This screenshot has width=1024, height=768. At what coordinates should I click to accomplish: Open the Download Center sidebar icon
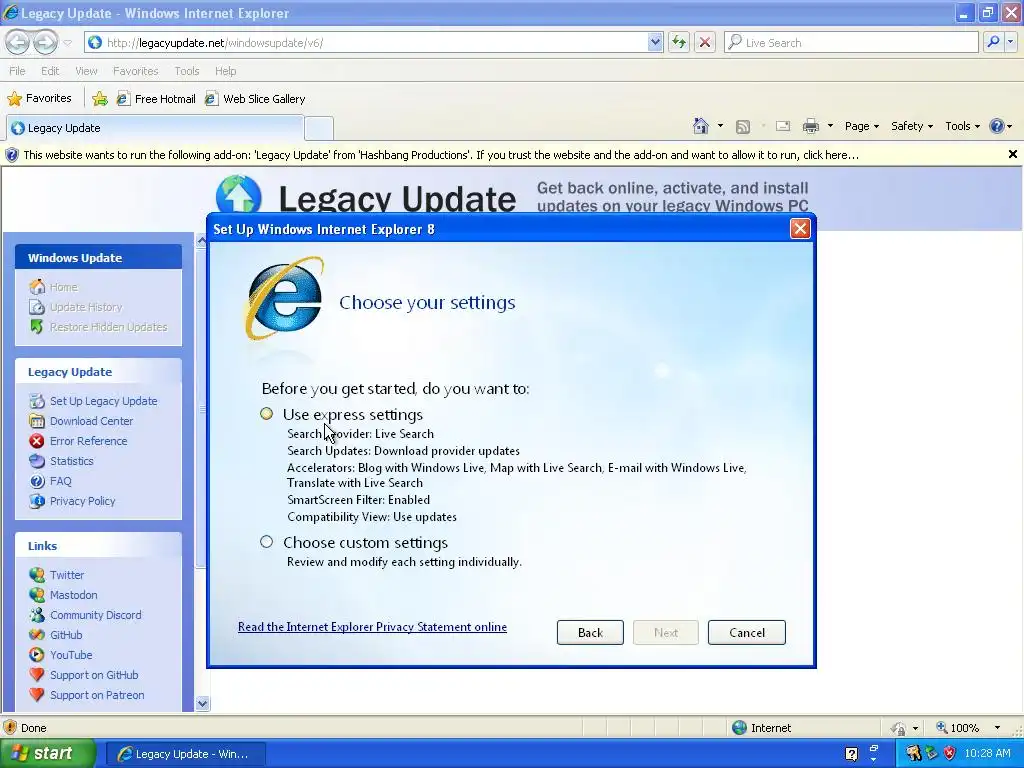37,421
